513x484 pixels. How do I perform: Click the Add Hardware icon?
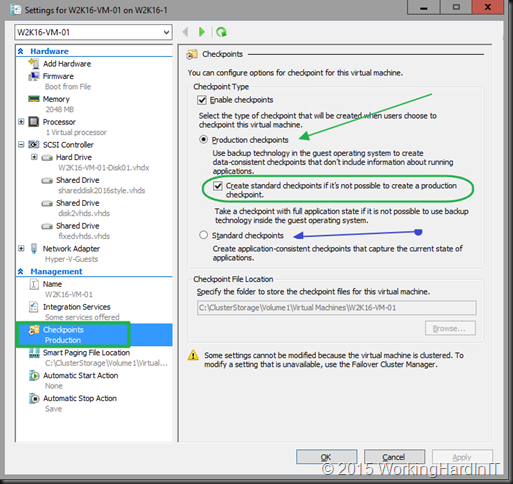pyautogui.click(x=34, y=63)
